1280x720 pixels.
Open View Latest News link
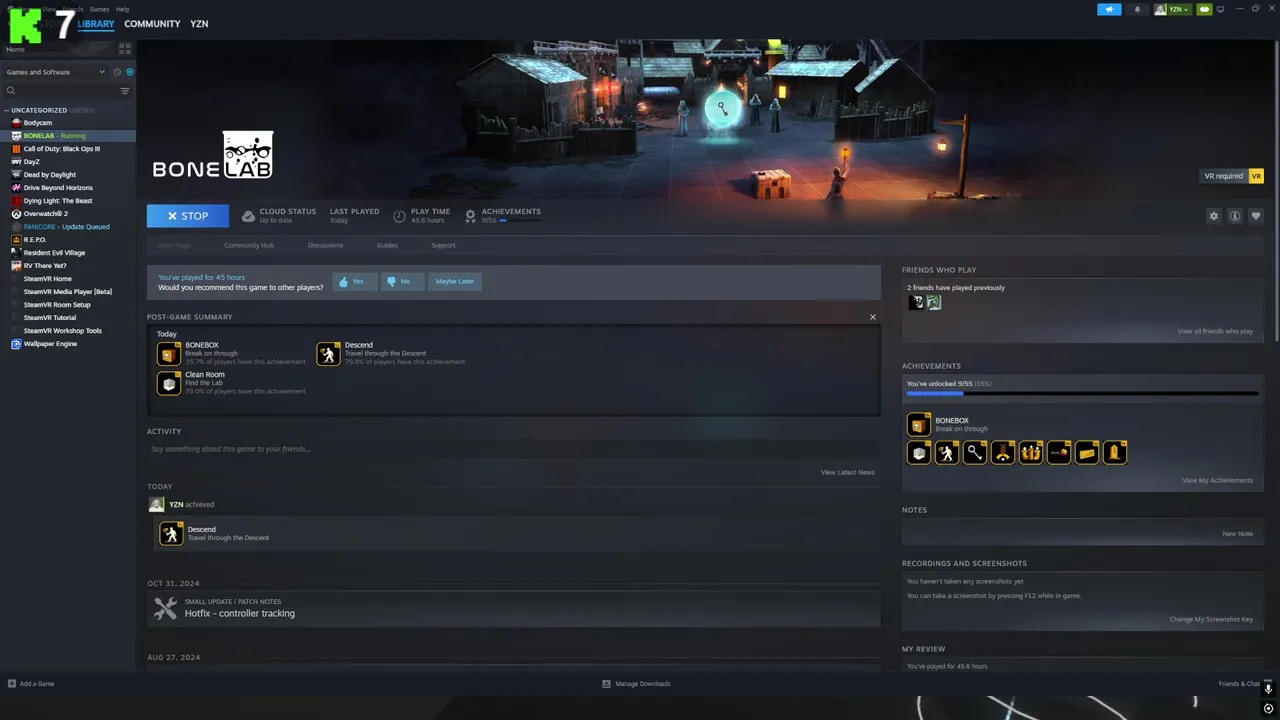848,472
